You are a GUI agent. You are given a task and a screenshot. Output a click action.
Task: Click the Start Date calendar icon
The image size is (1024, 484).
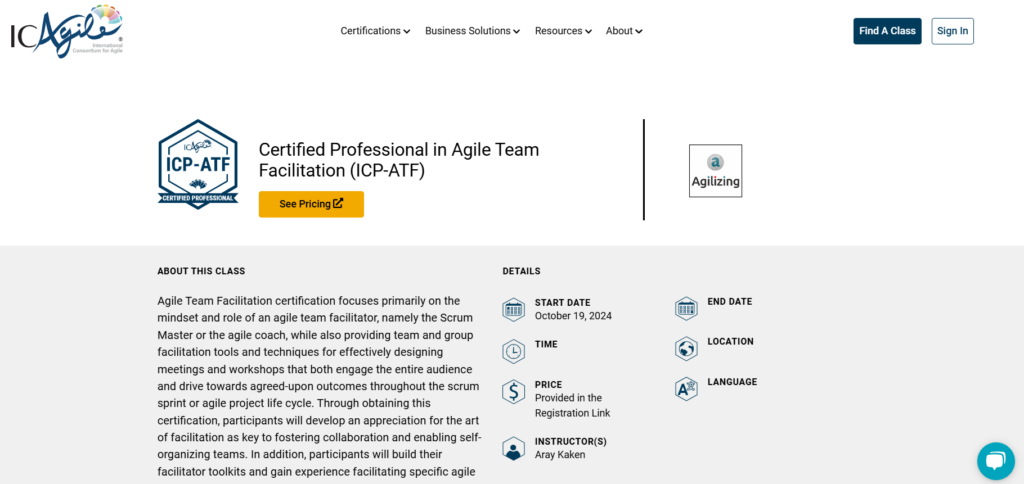[513, 309]
